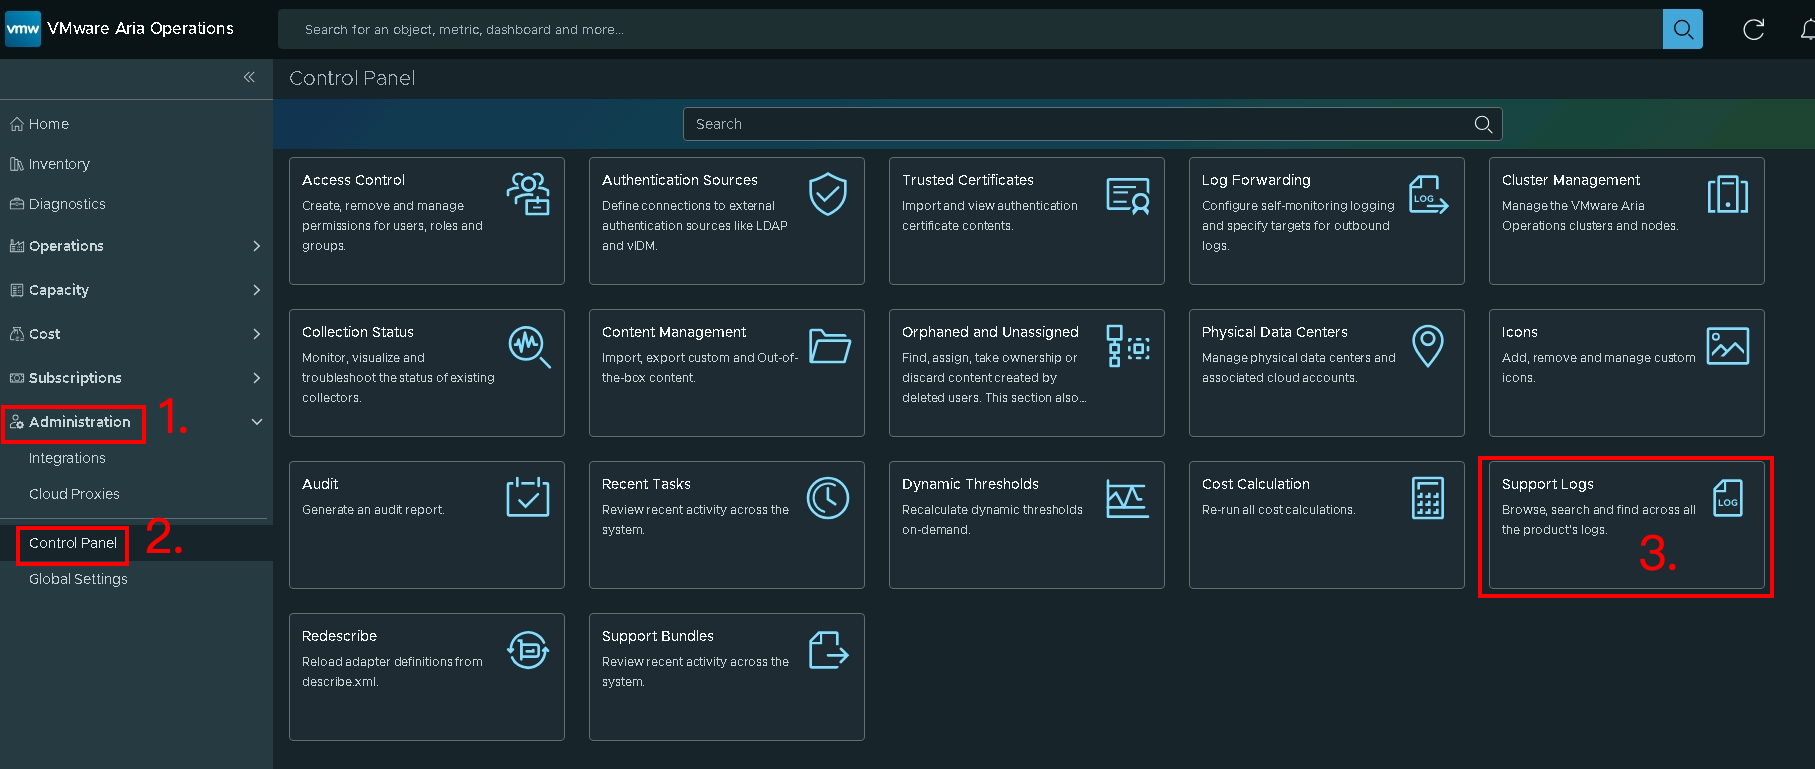Viewport: 1815px width, 769px height.
Task: Click the Capacity label in sidebar
Action: pos(59,290)
